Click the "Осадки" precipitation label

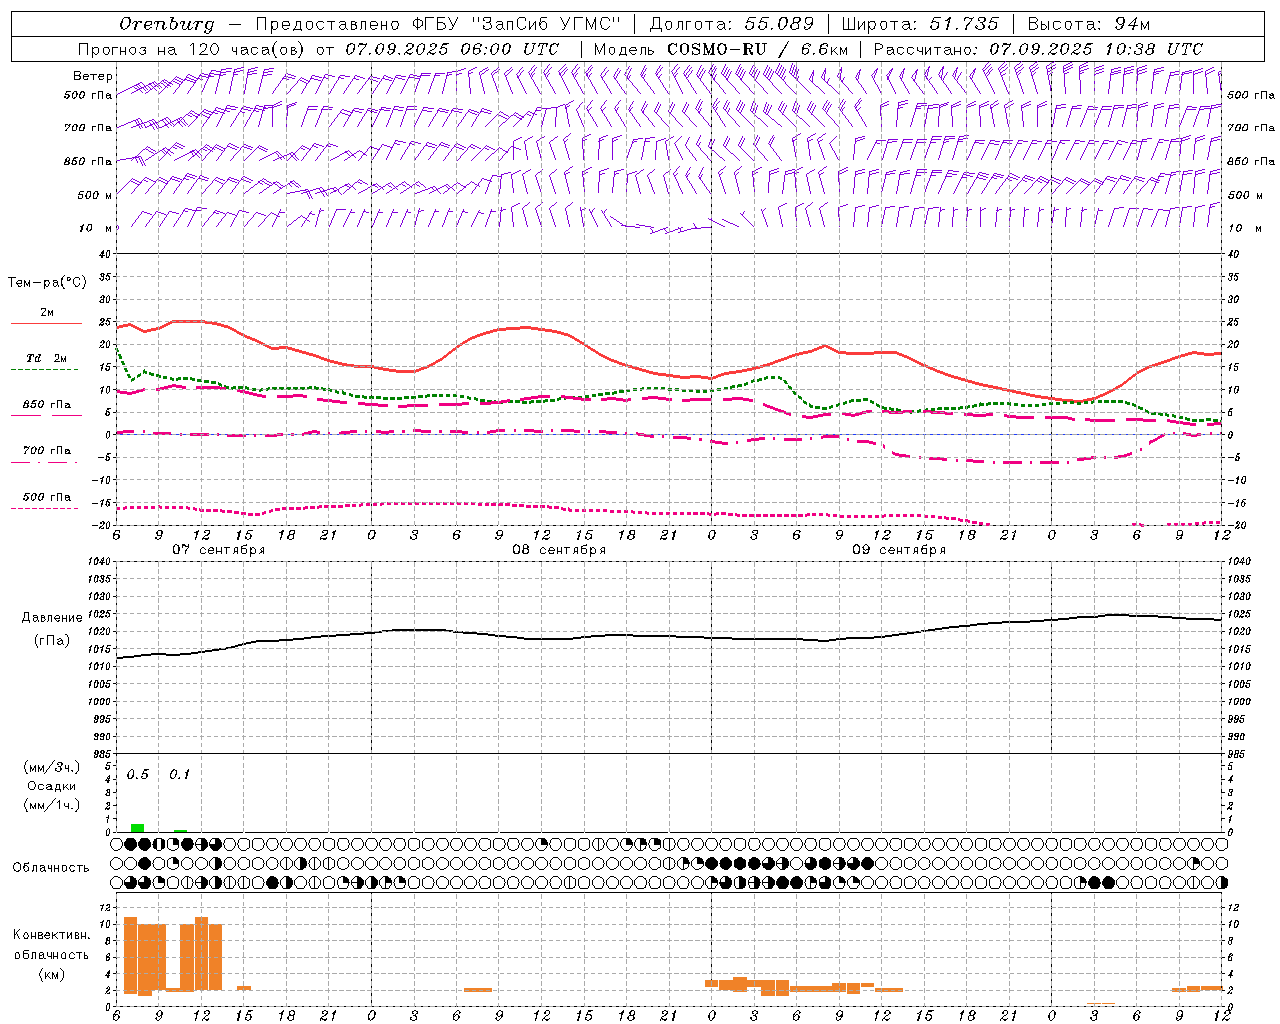click(51, 786)
